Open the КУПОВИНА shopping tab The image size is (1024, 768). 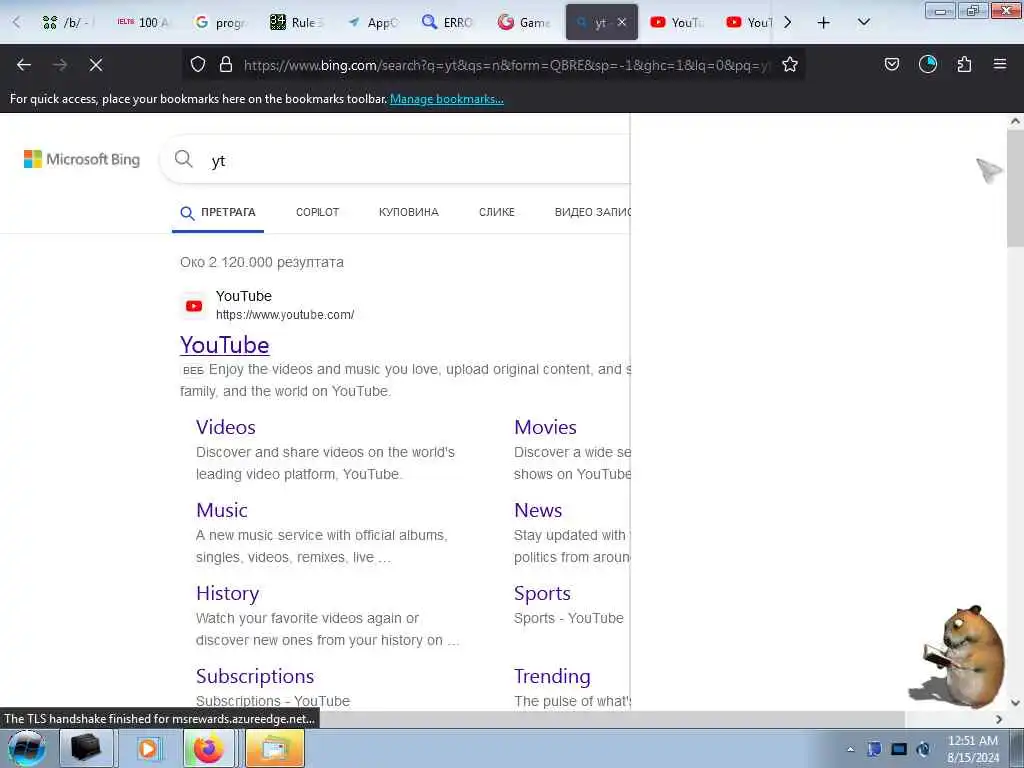tap(409, 212)
